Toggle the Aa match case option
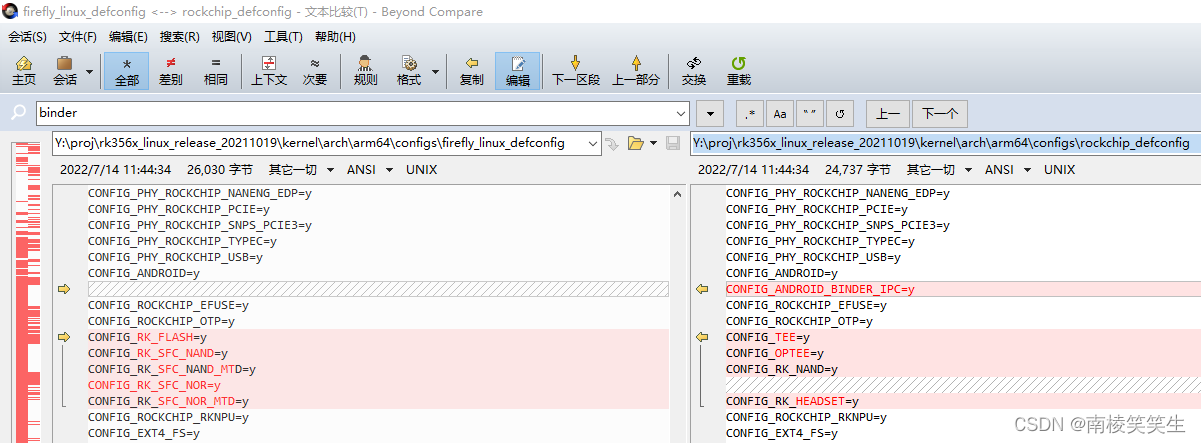Viewport: 1201px width, 443px height. [x=780, y=113]
